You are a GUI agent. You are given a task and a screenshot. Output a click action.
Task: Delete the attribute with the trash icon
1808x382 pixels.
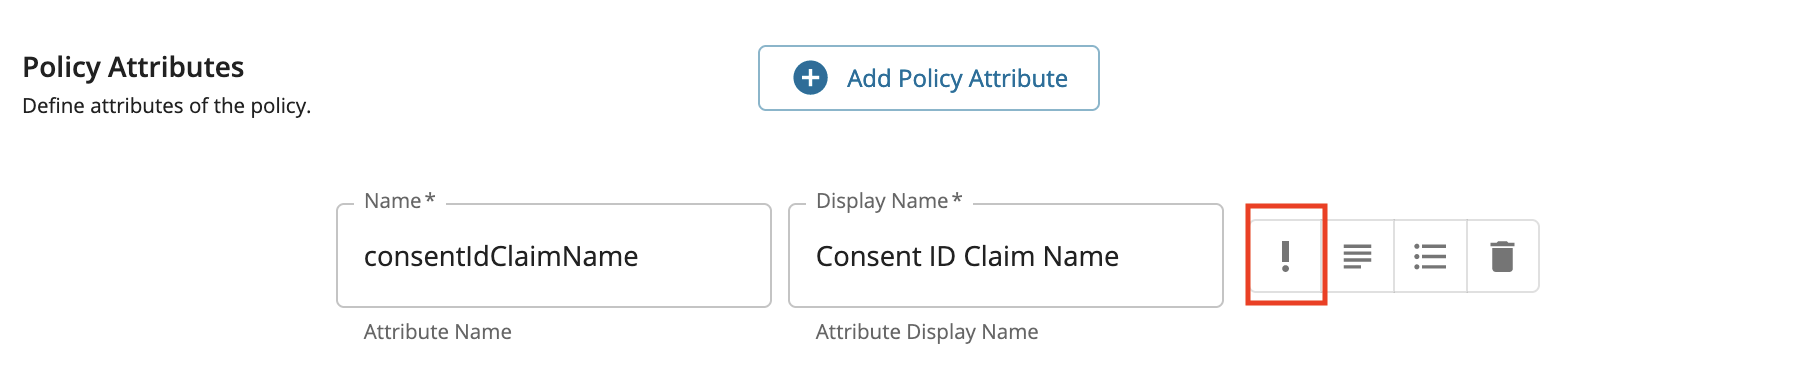click(1502, 256)
